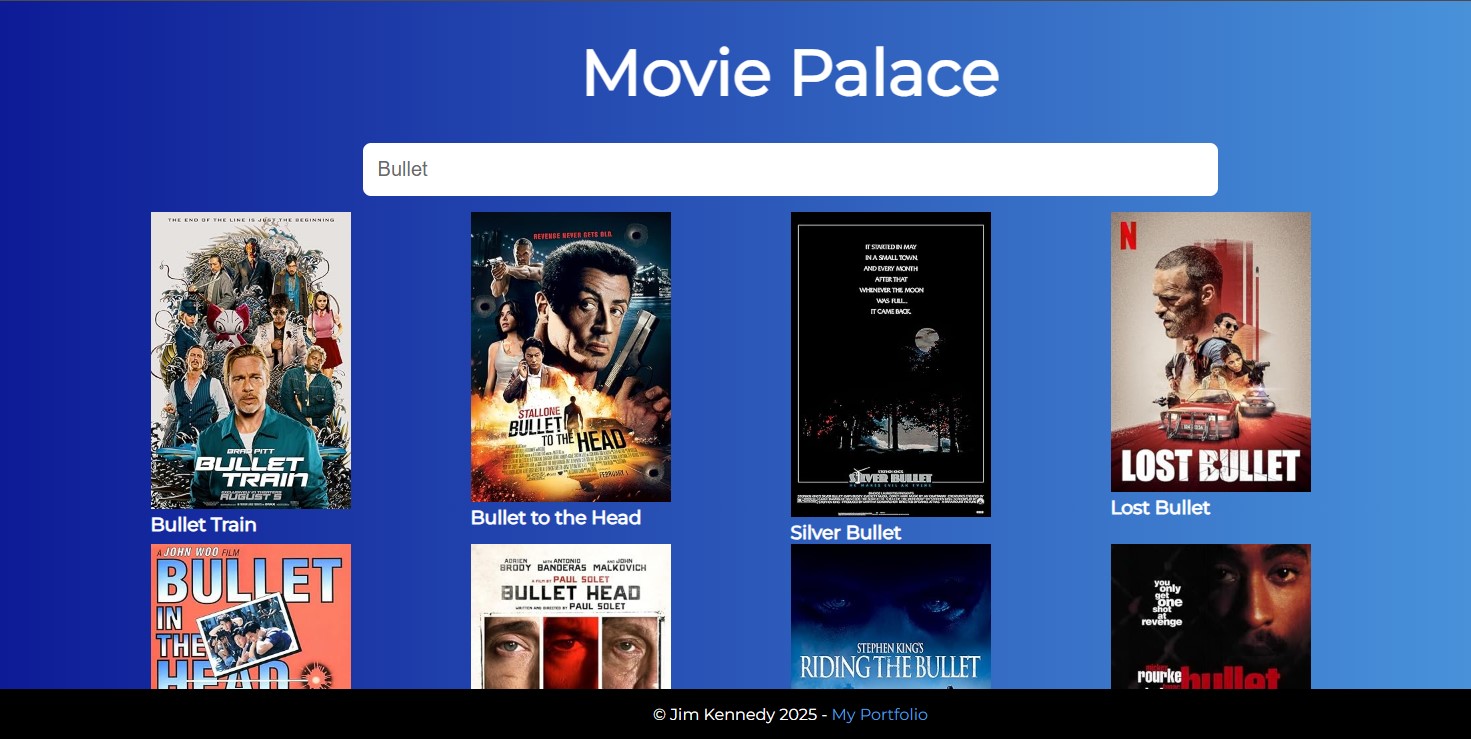Click the "© Jim Kennedy 2025" footer text
The width and height of the screenshot is (1471, 739).
(x=734, y=715)
